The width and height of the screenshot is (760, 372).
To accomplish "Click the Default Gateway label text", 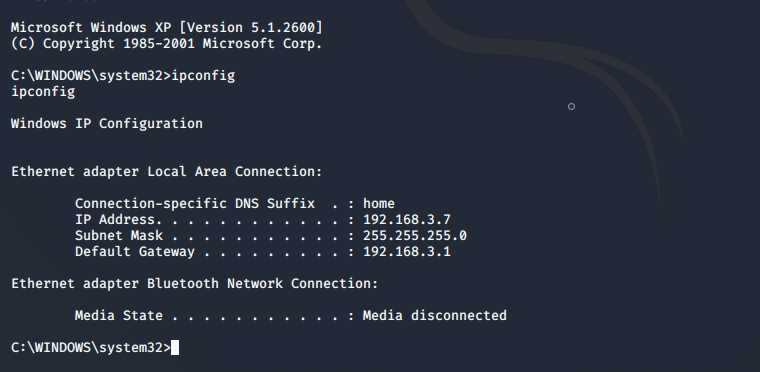I will click(x=135, y=252).
